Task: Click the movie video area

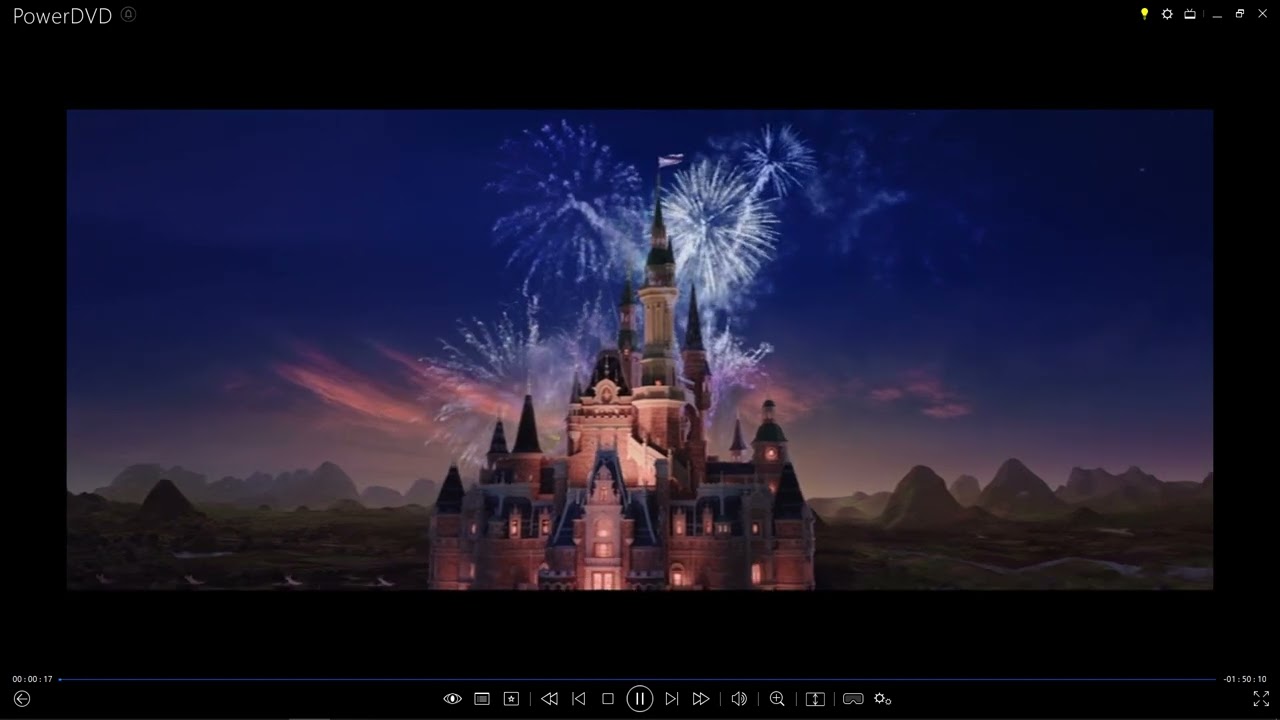Action: (x=640, y=349)
